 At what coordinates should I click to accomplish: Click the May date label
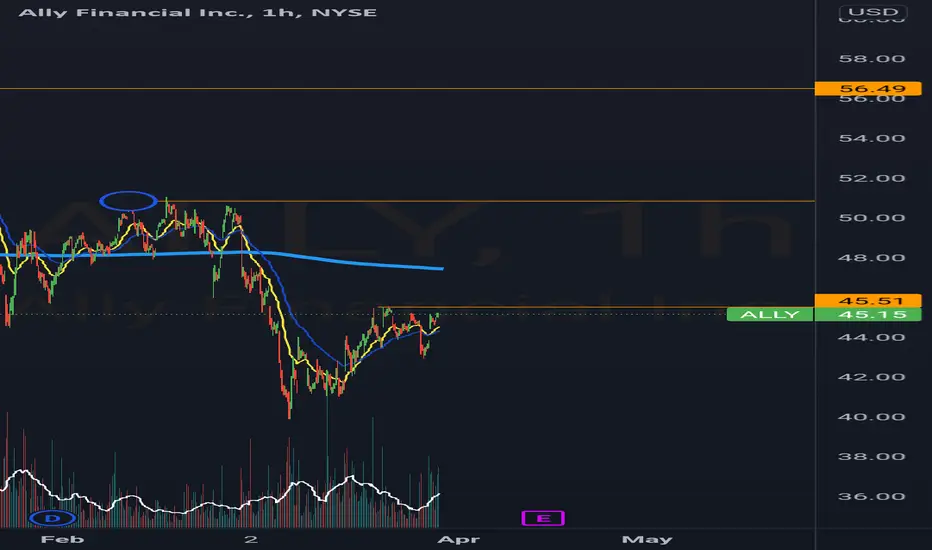pos(647,539)
